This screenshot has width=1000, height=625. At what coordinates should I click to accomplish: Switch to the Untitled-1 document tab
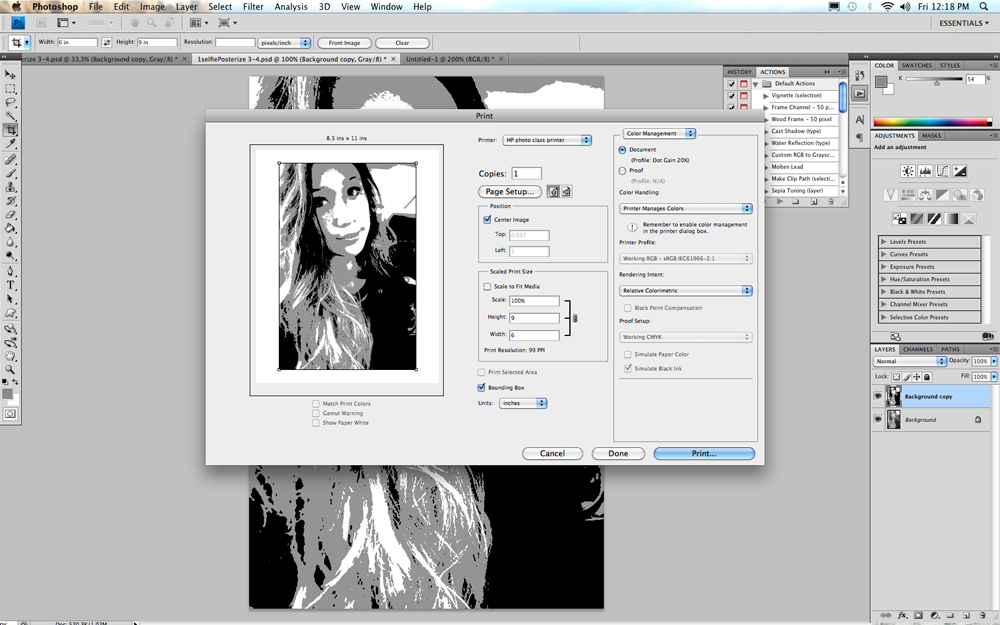448,59
